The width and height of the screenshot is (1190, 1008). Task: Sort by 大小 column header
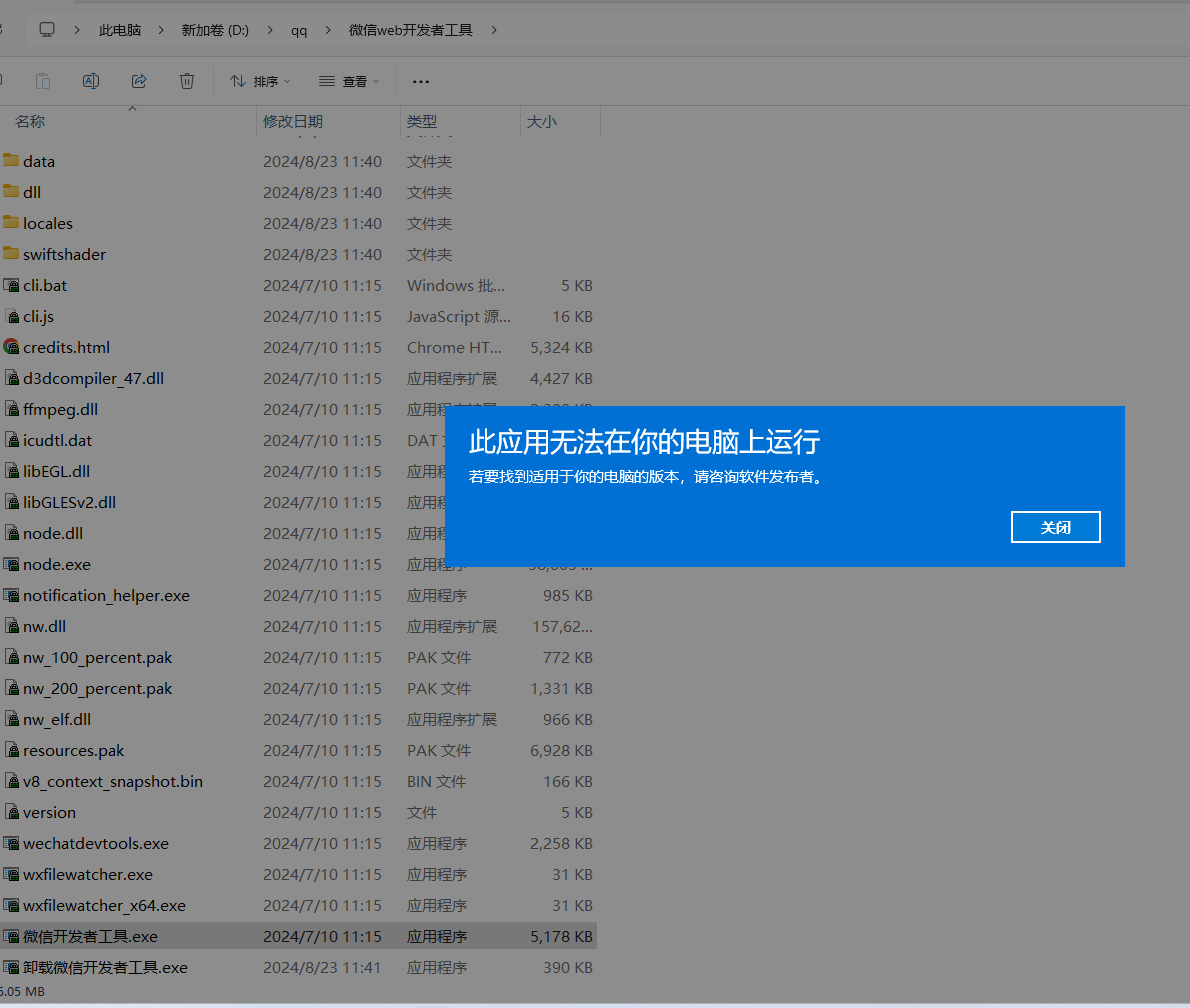542,121
